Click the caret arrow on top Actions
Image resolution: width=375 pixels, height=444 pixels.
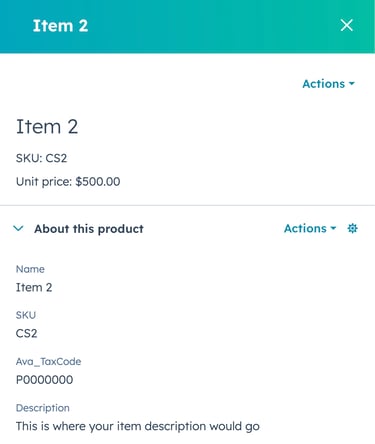click(352, 84)
